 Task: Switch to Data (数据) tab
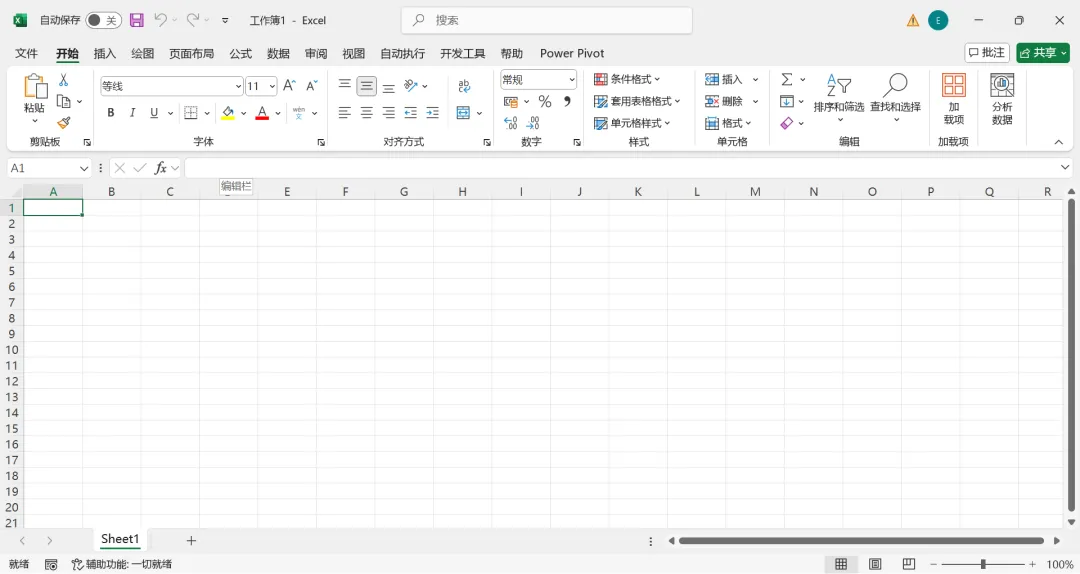tap(278, 53)
